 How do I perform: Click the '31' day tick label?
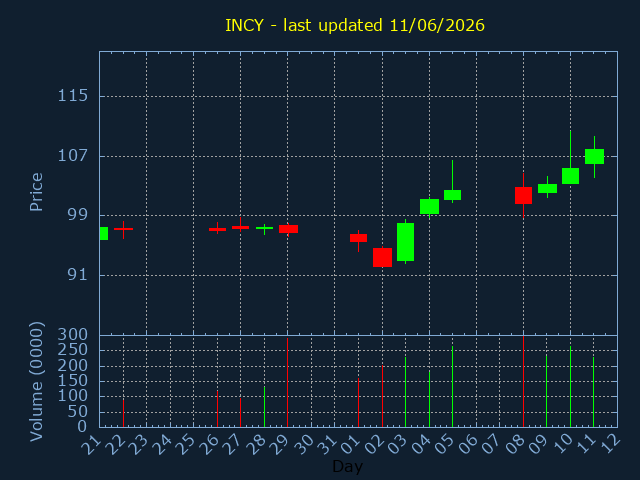point(327,445)
